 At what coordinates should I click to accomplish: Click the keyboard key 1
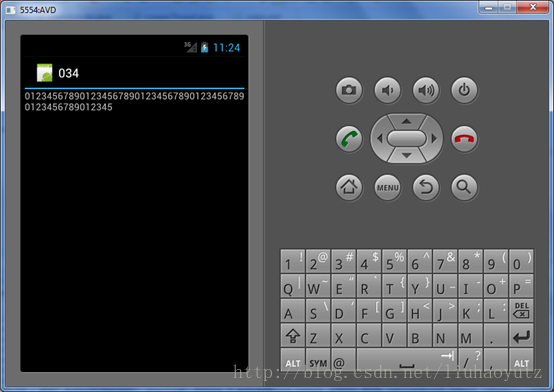292,261
